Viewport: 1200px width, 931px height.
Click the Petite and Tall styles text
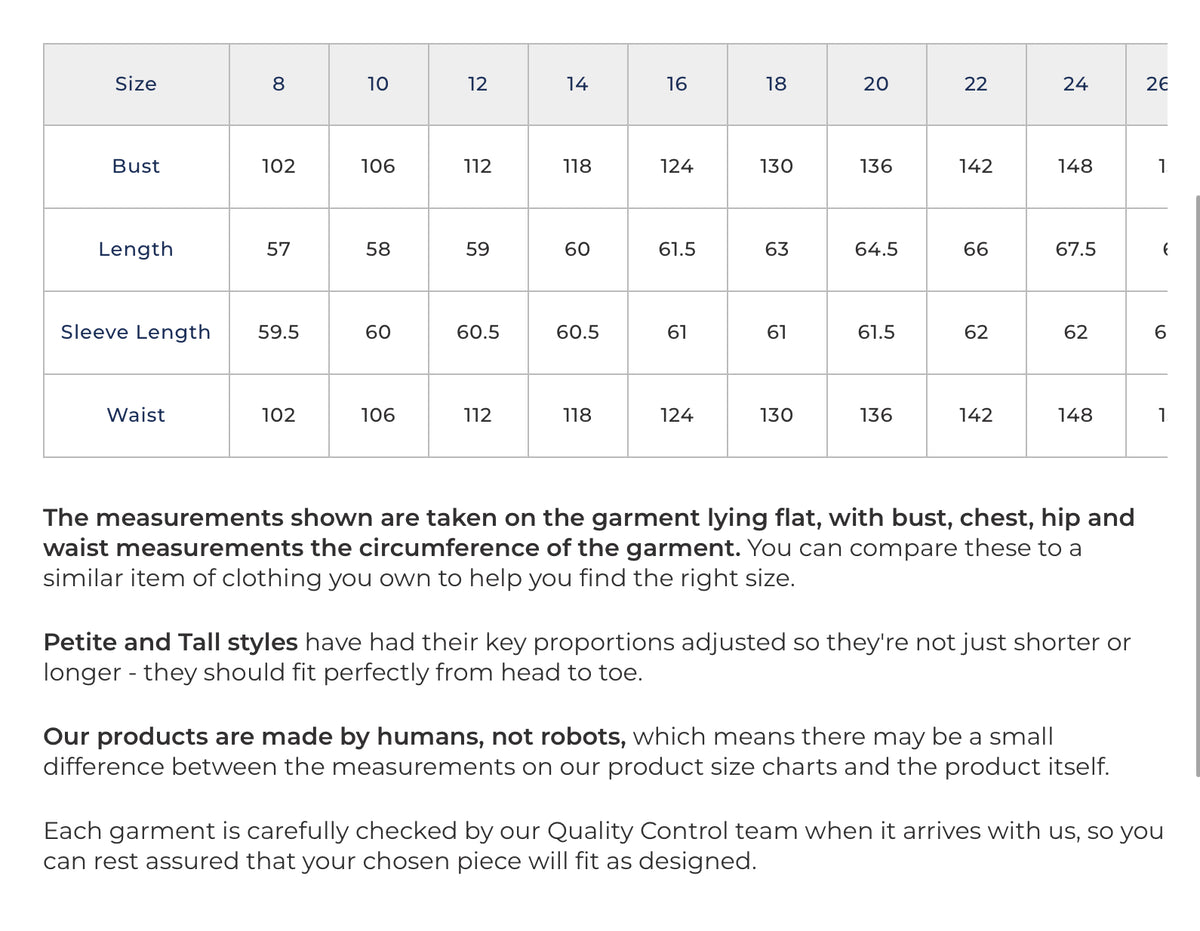(171, 642)
